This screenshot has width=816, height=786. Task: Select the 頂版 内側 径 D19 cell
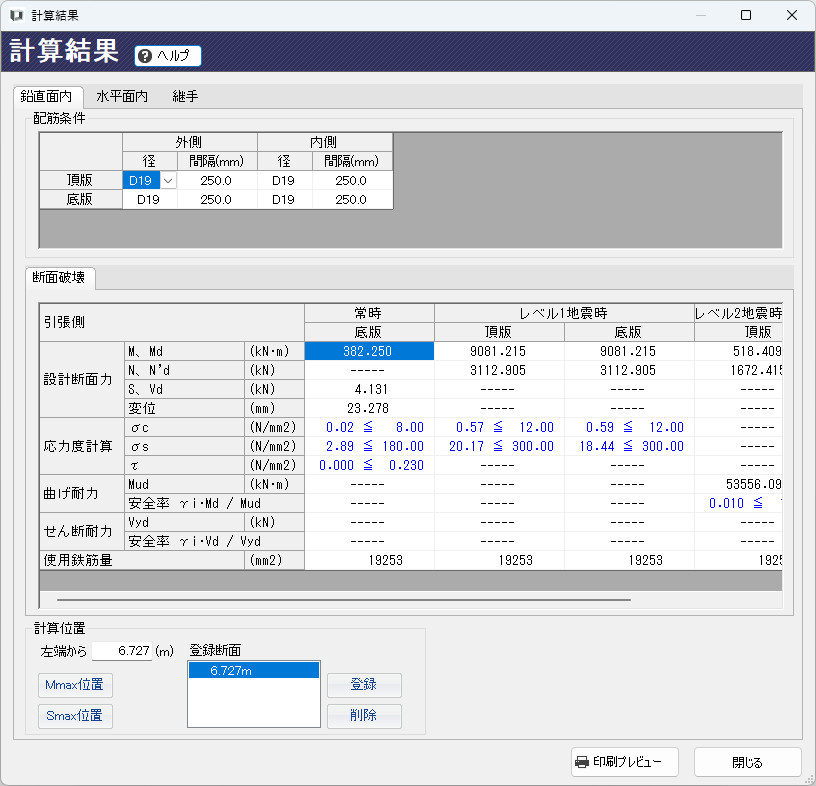(284, 181)
